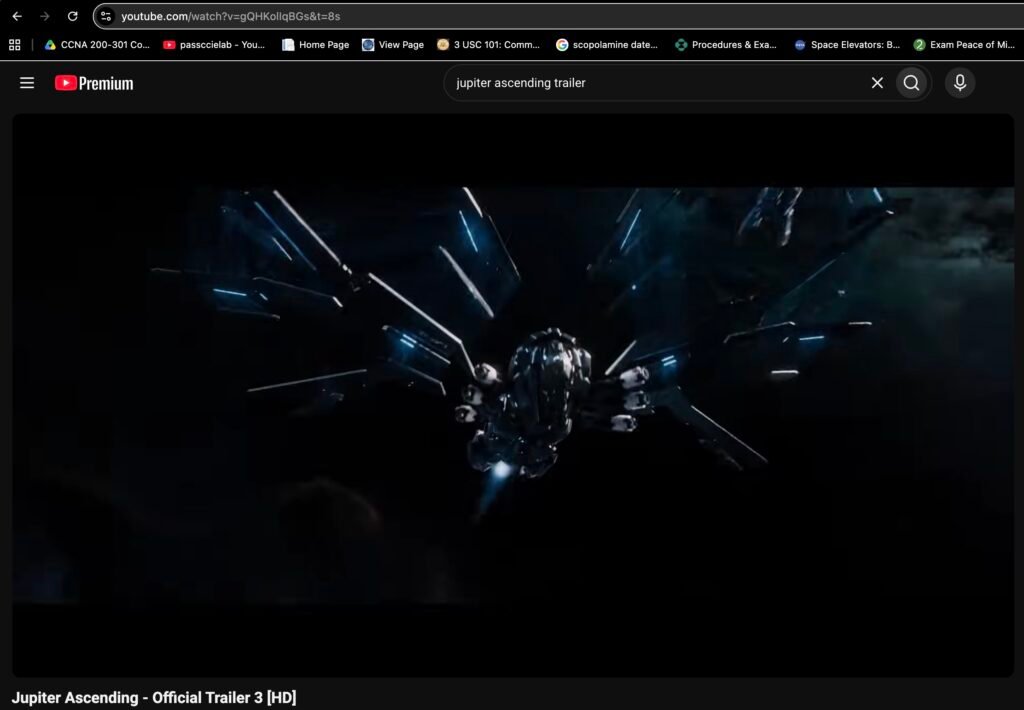Open Home Page bookmark

pyautogui.click(x=315, y=44)
